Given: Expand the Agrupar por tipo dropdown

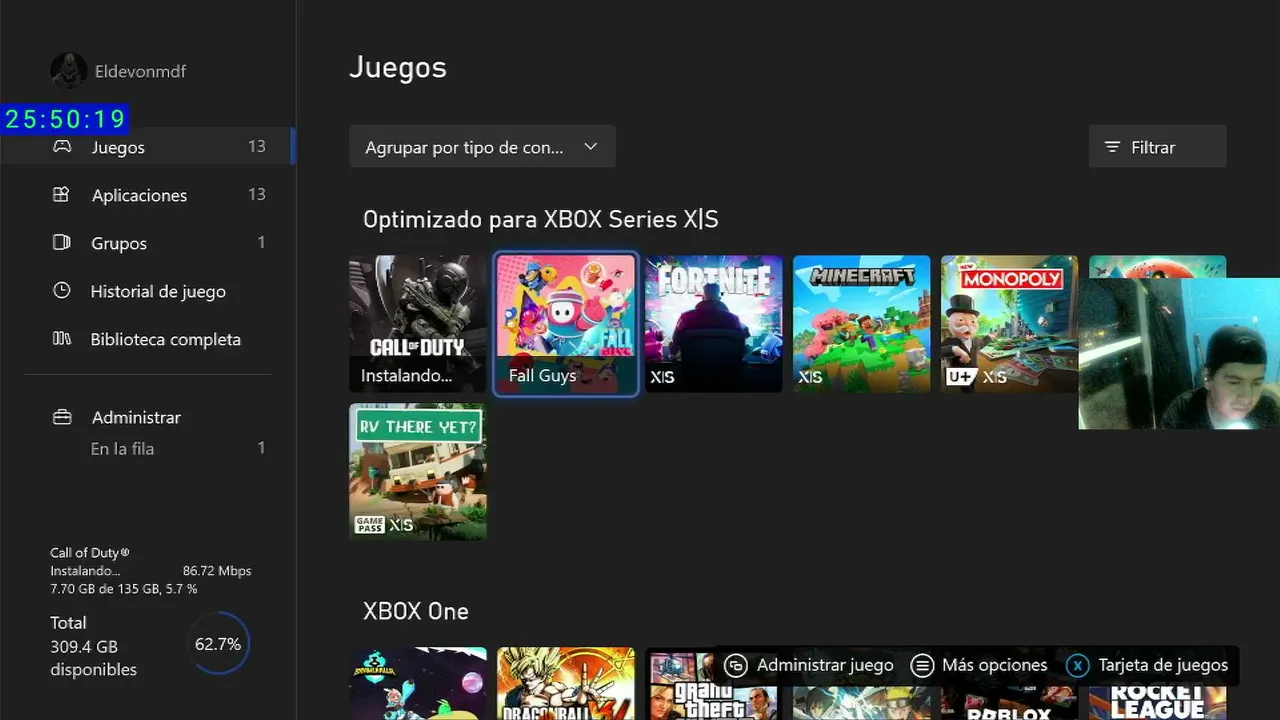Looking at the screenshot, I should 482,147.
